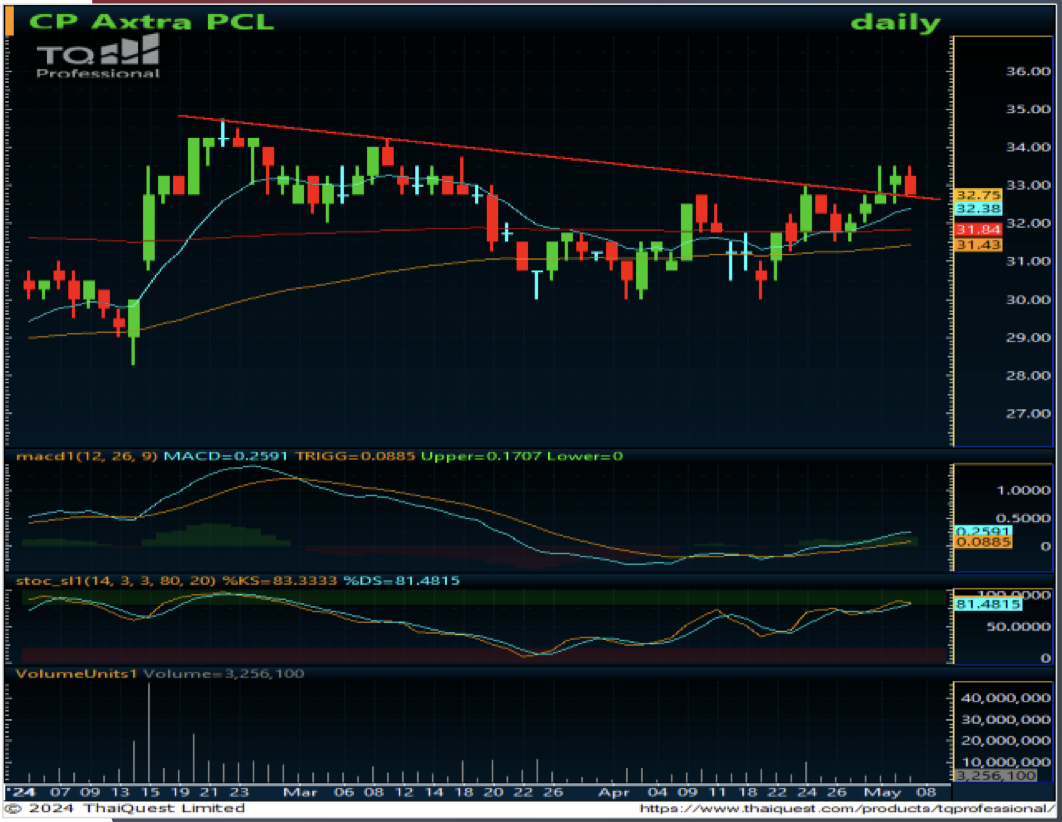Click the 31.00 price axis label
Screen dimensions: 1062x822
1027,261
